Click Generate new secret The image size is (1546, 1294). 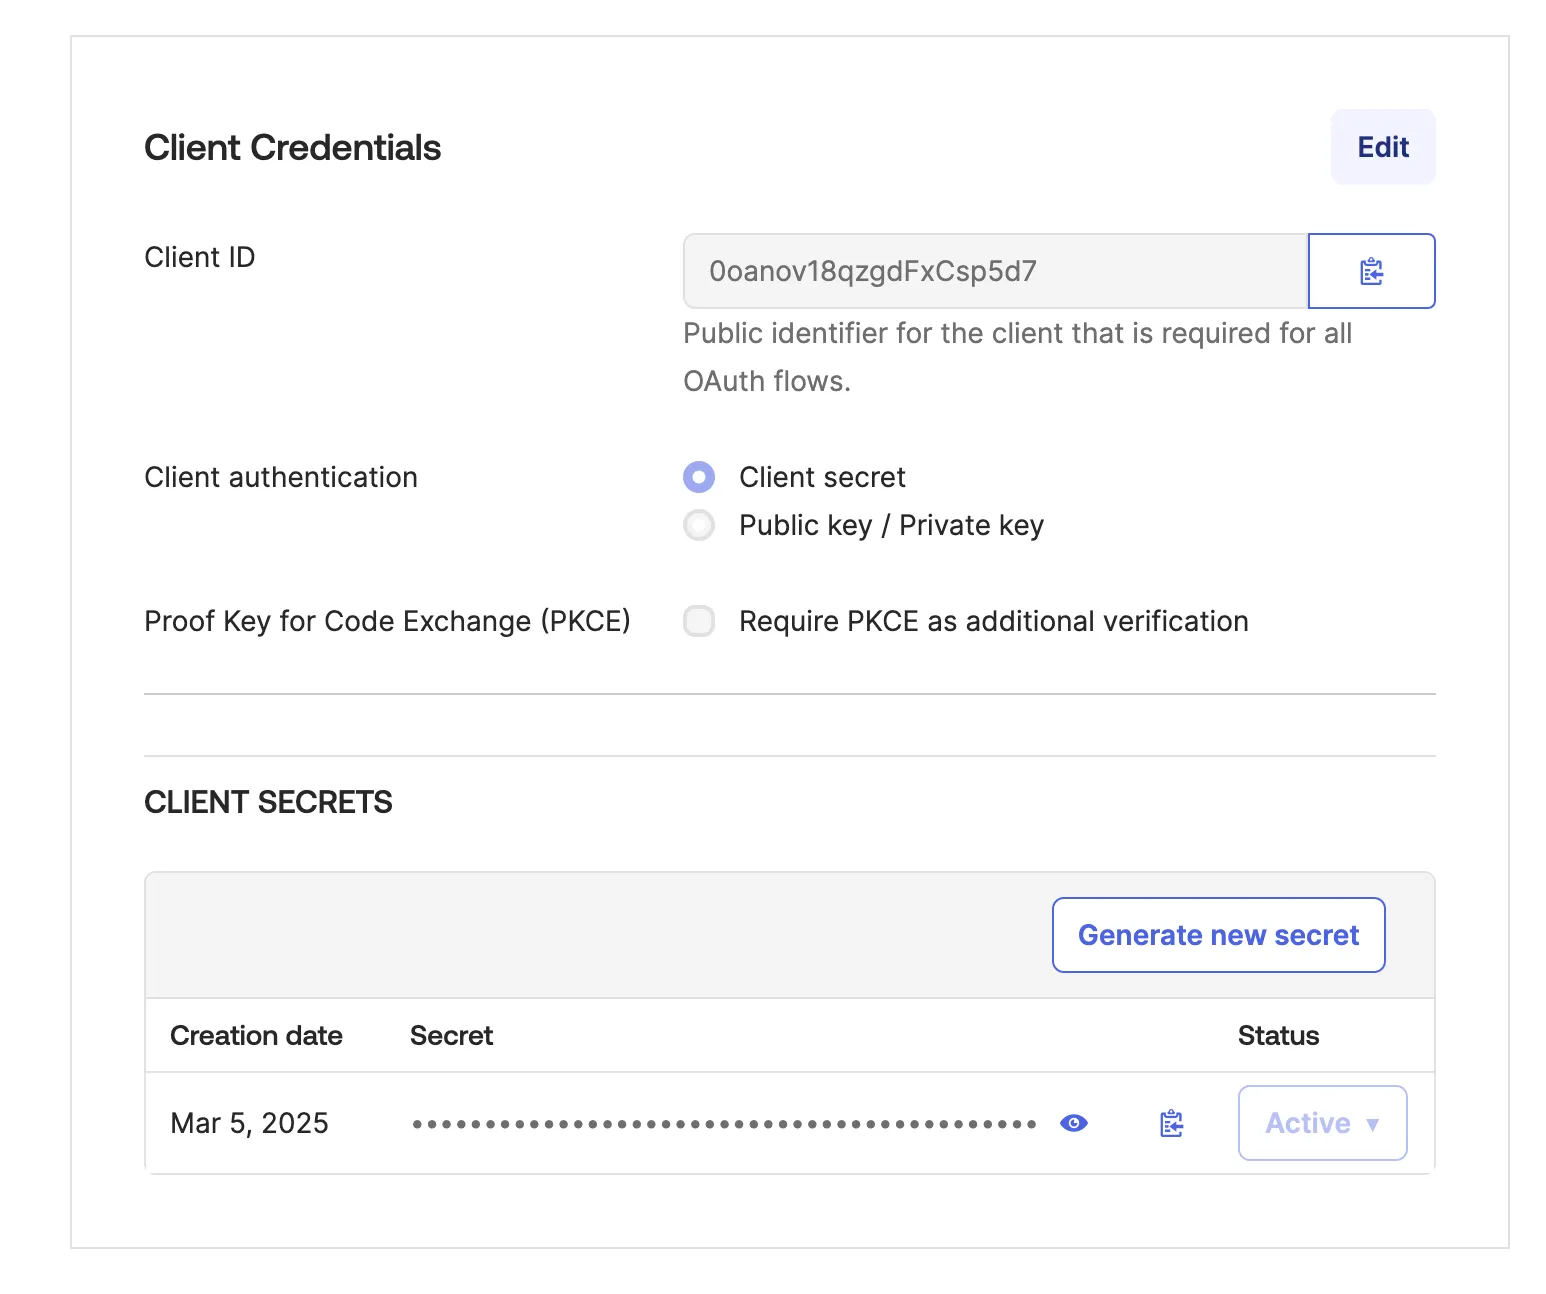[x=1218, y=935]
